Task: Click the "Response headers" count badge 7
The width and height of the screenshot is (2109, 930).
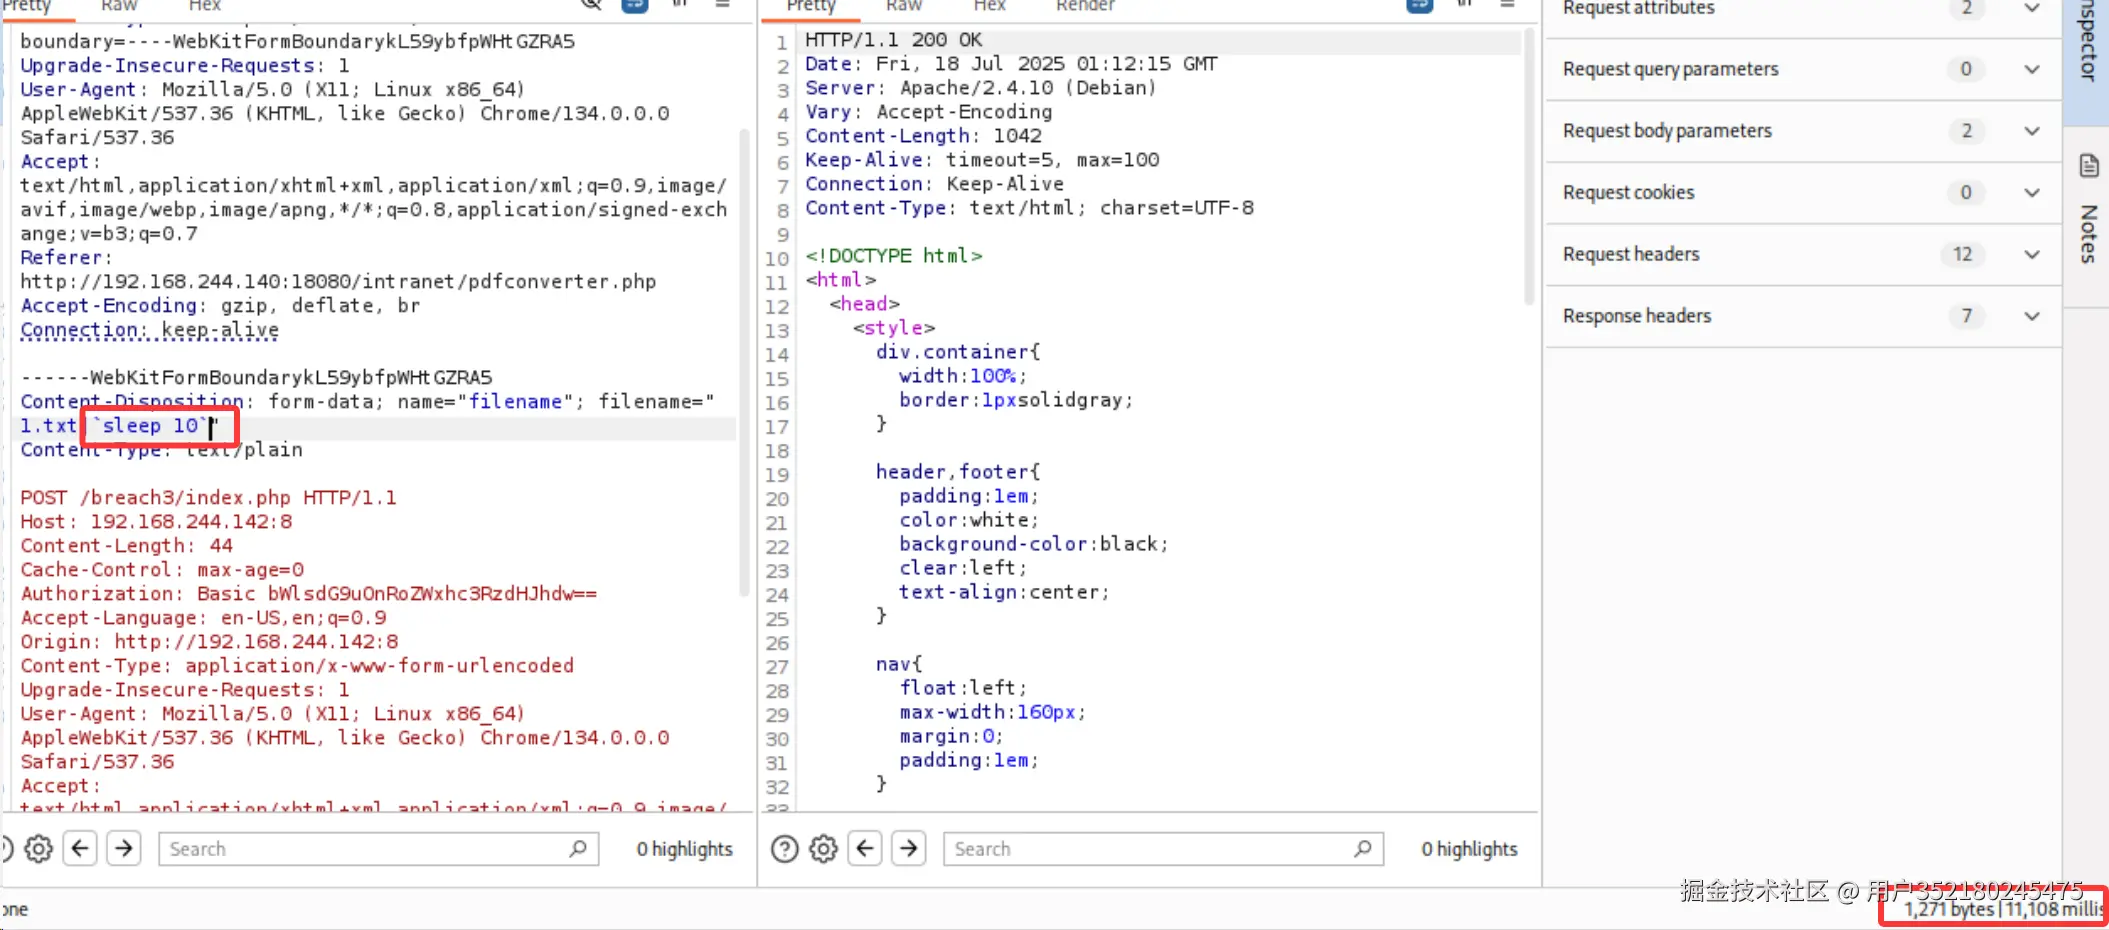Action: pyautogui.click(x=1967, y=316)
